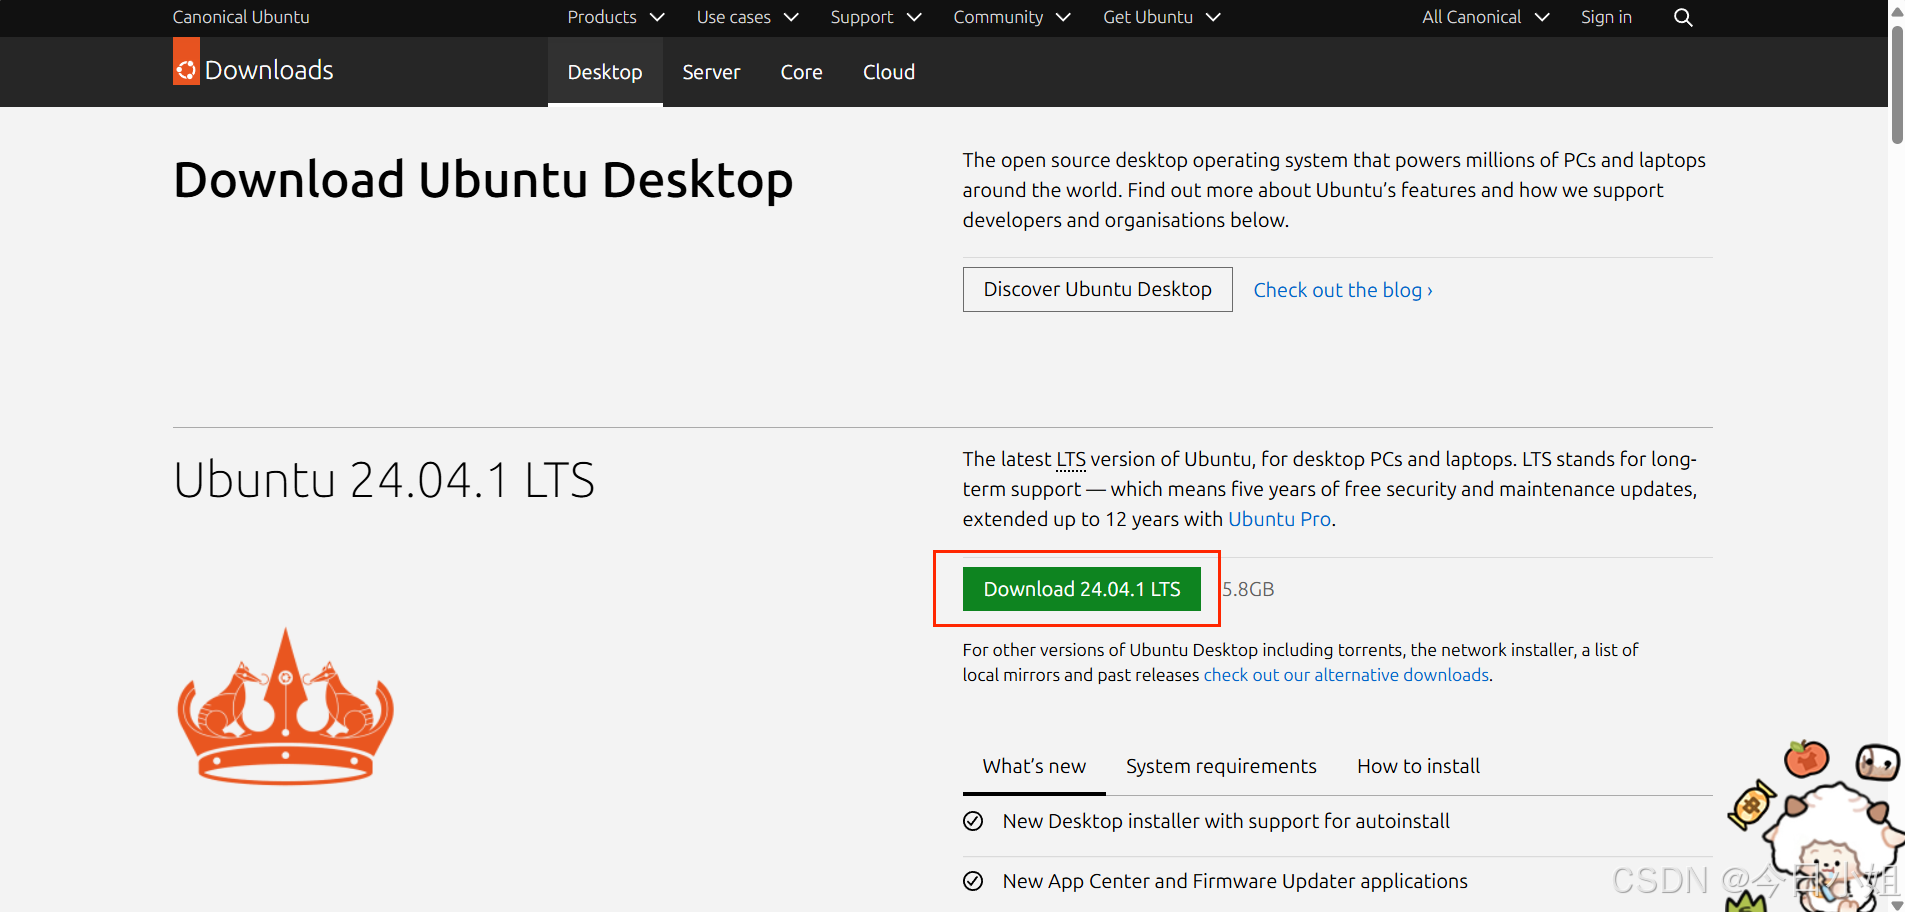
Task: Click the sheep cartoon sticker
Action: [x=1820, y=830]
